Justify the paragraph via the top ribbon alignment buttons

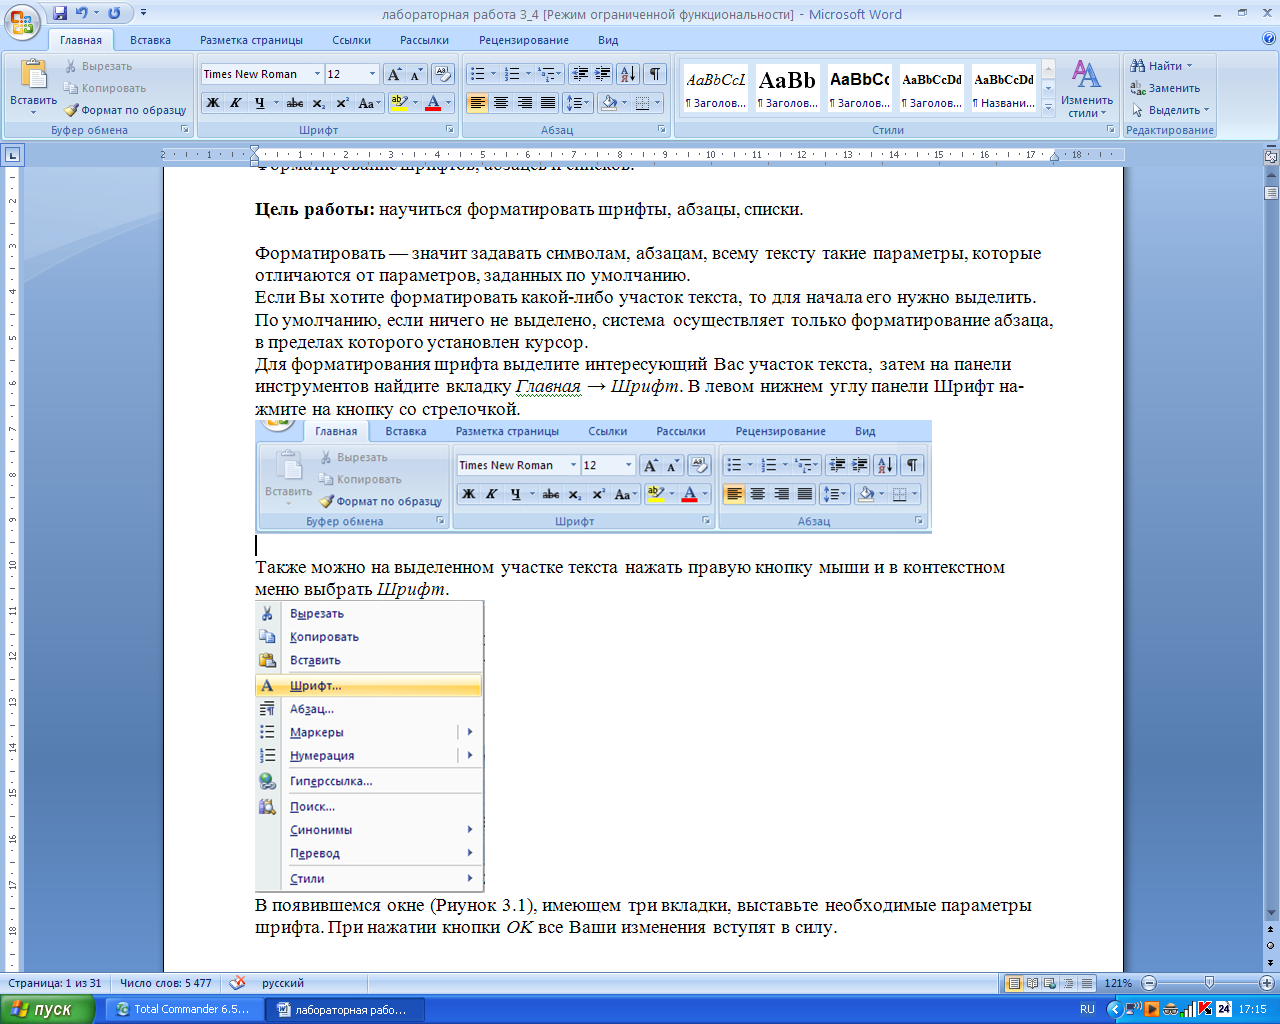(548, 103)
